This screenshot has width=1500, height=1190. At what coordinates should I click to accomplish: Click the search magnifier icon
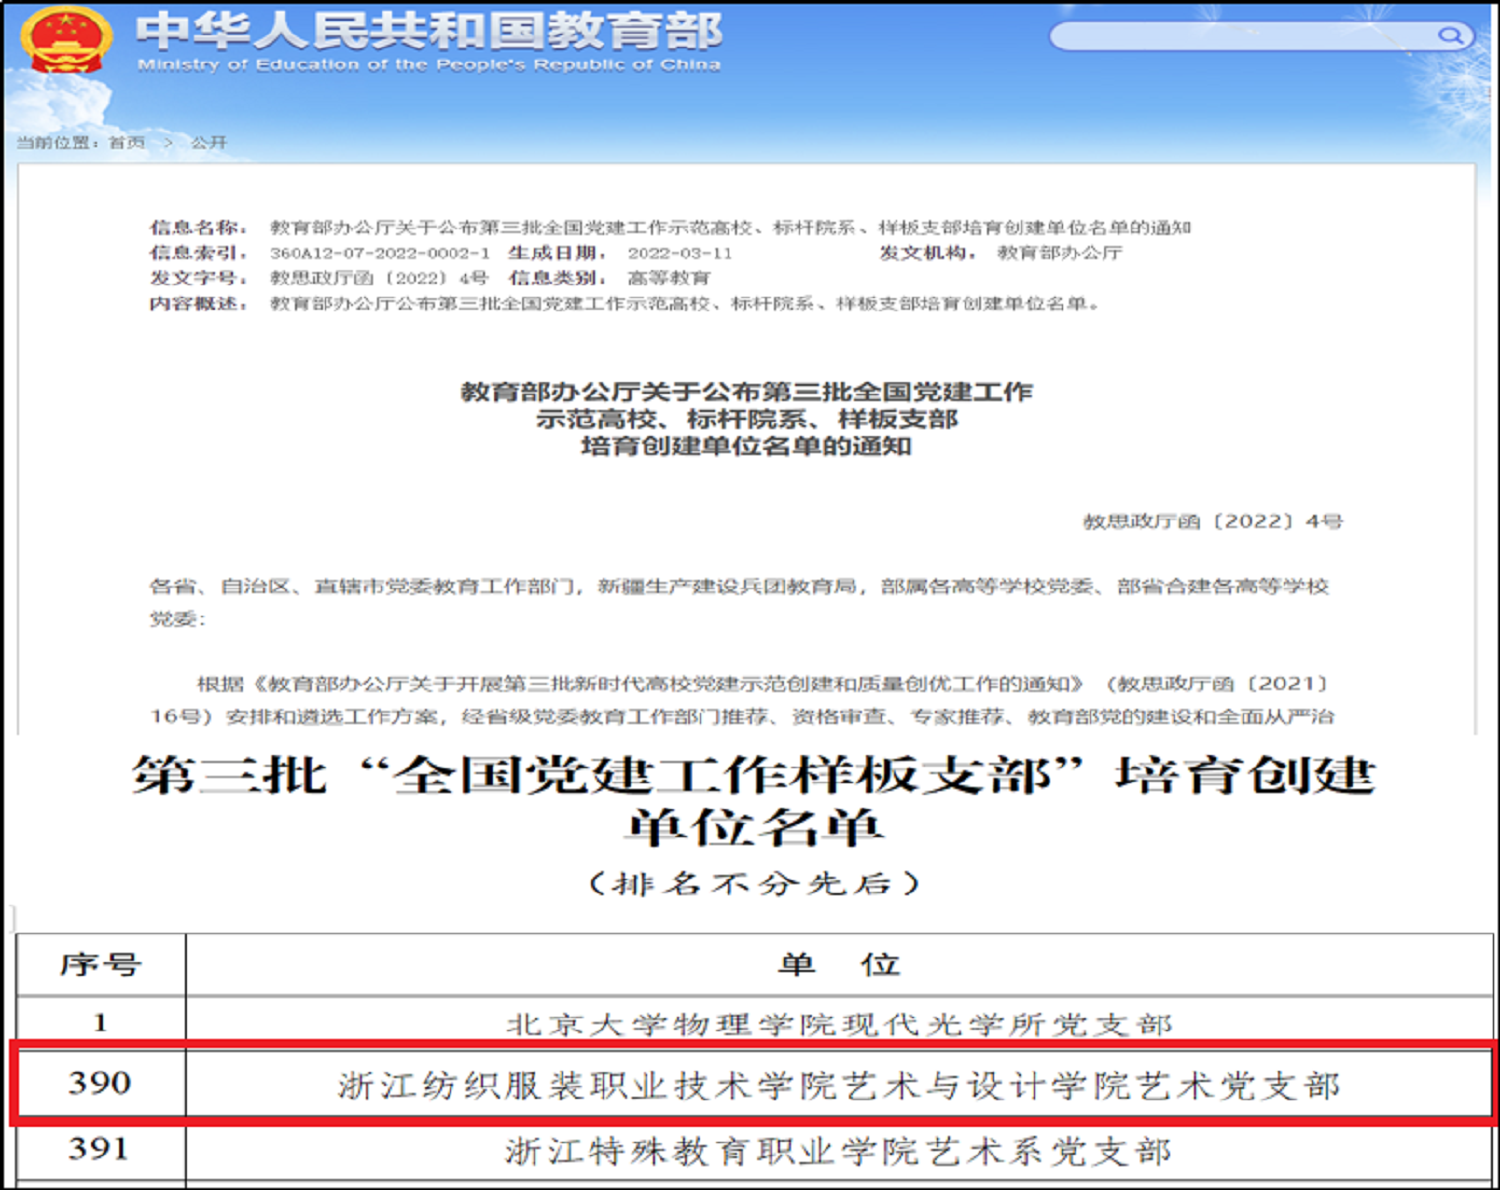(1450, 36)
